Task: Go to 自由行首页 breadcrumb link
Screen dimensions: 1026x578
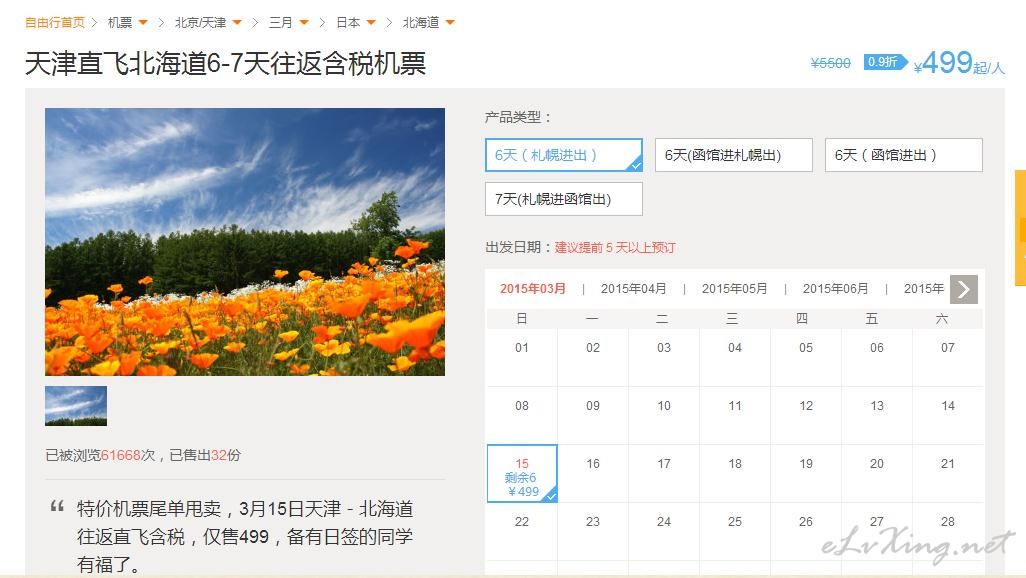Action: pos(55,23)
